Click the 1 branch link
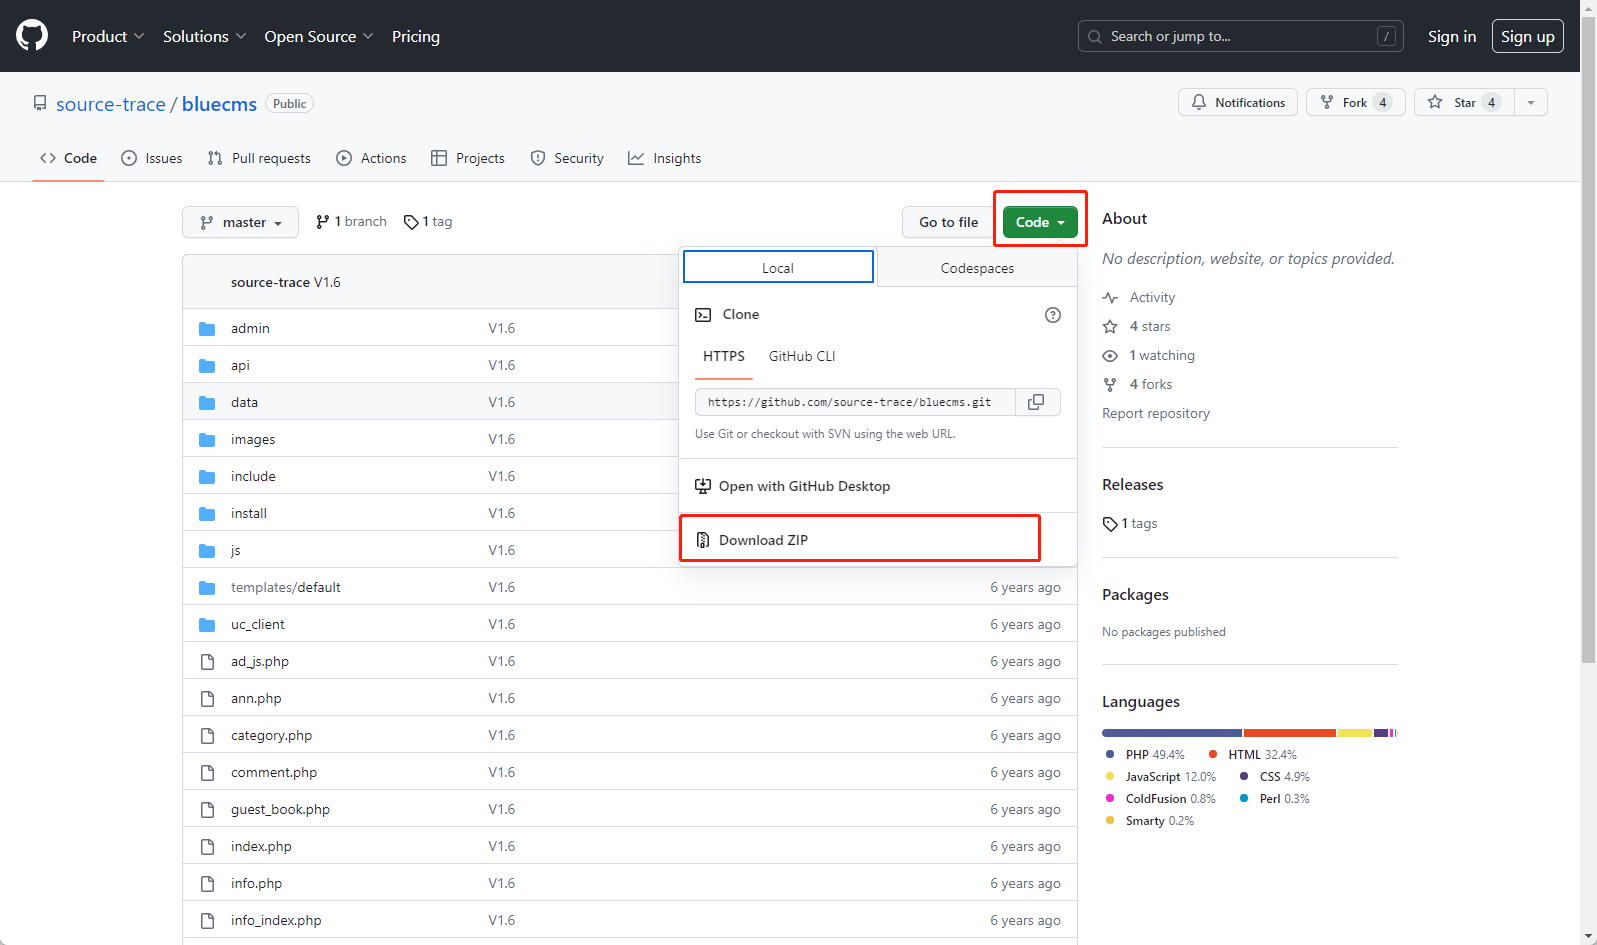 (351, 222)
